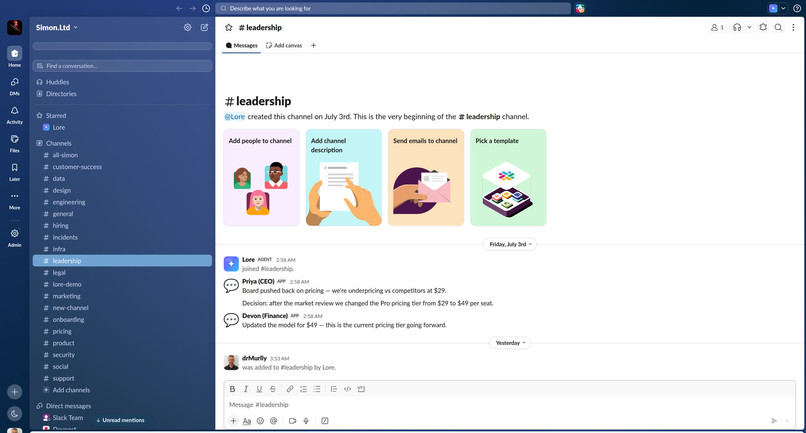This screenshot has height=433, width=806.
Task: Toggle bulleted list formatting
Action: click(317, 389)
